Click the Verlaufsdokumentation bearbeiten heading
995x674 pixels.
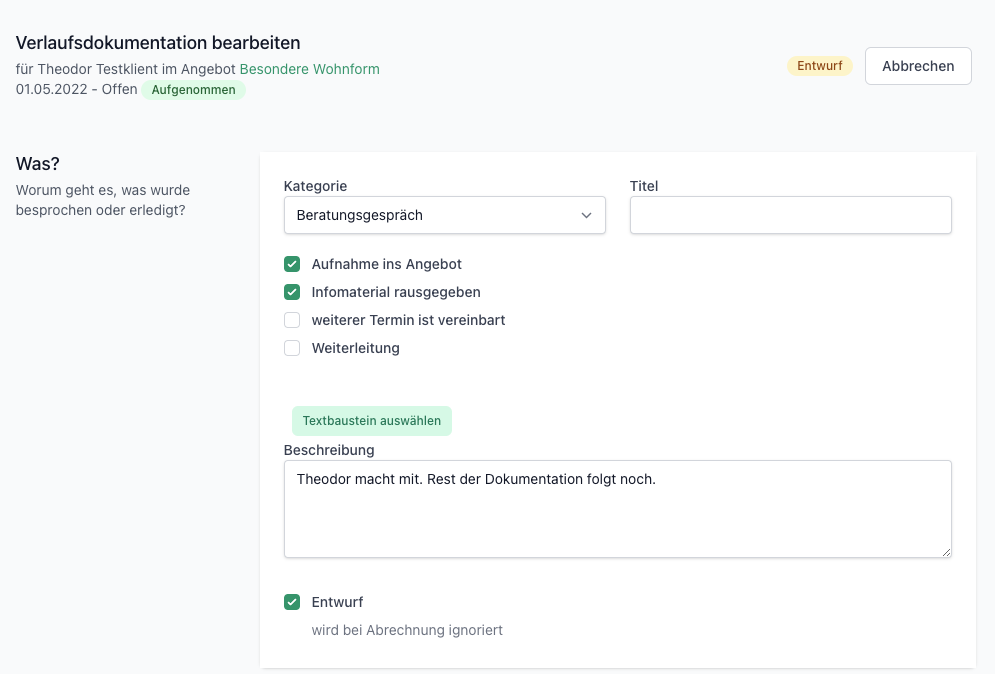coord(158,43)
